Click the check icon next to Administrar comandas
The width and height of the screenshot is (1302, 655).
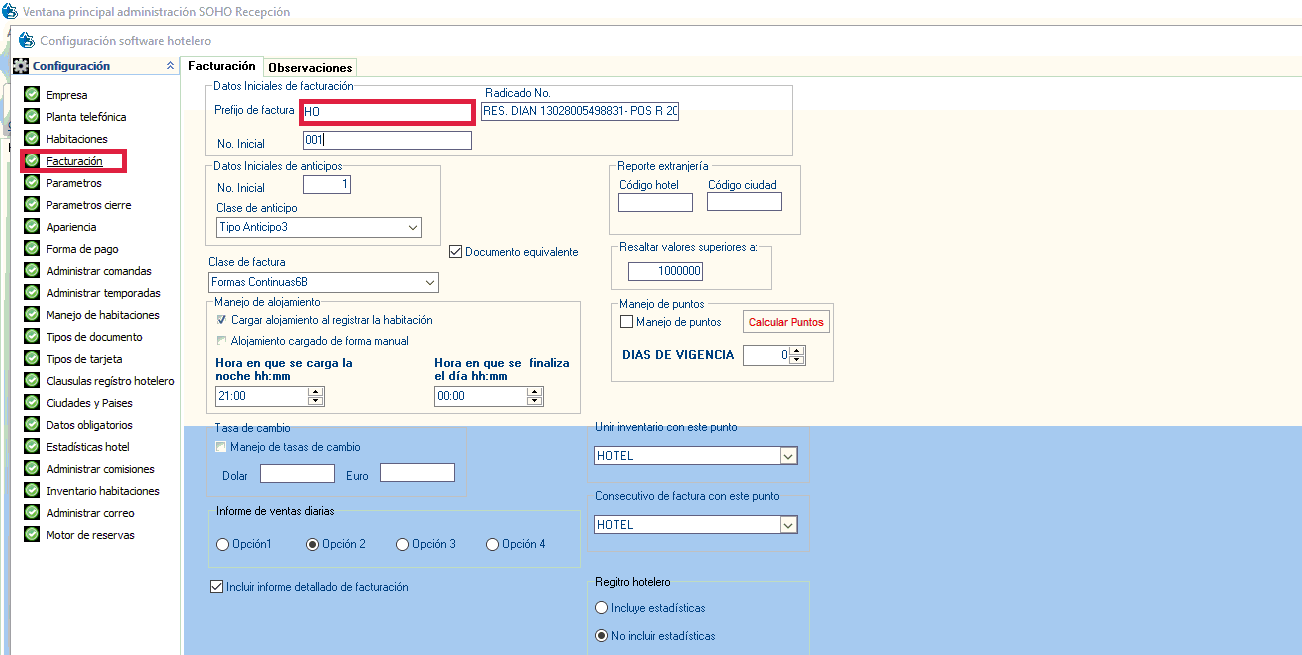point(32,271)
